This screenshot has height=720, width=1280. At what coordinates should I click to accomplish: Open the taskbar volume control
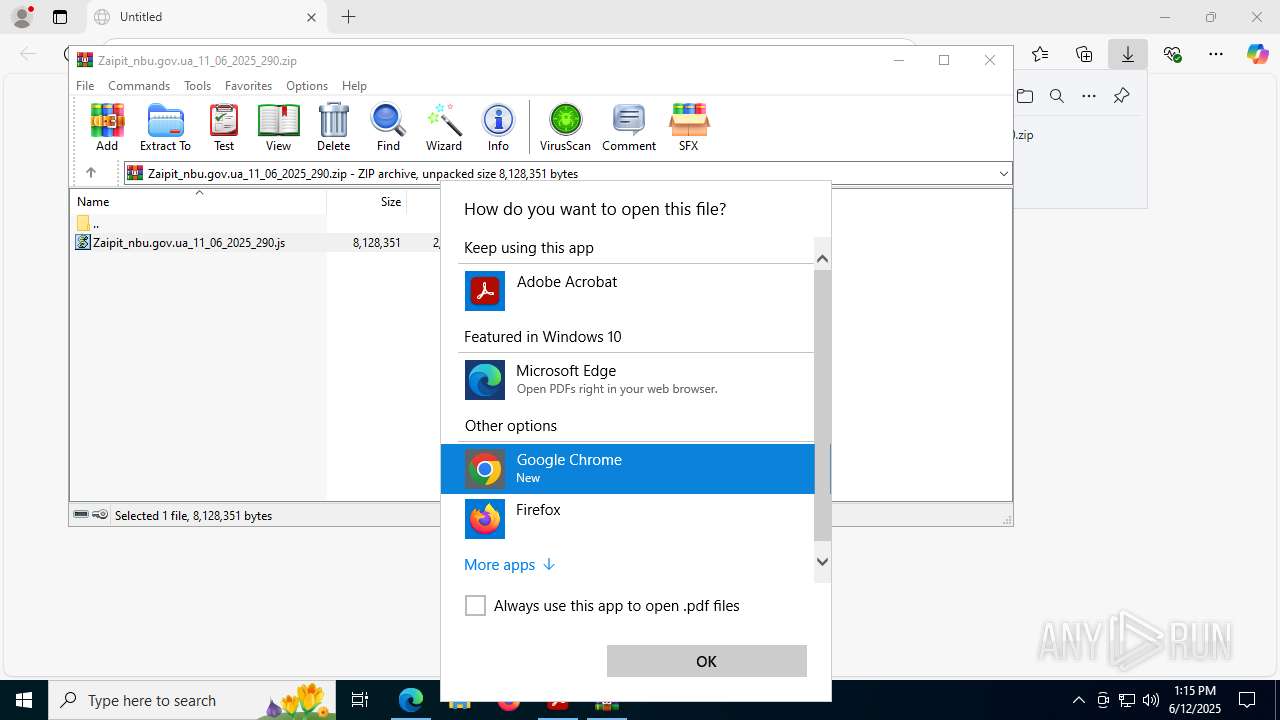pyautogui.click(x=1151, y=700)
